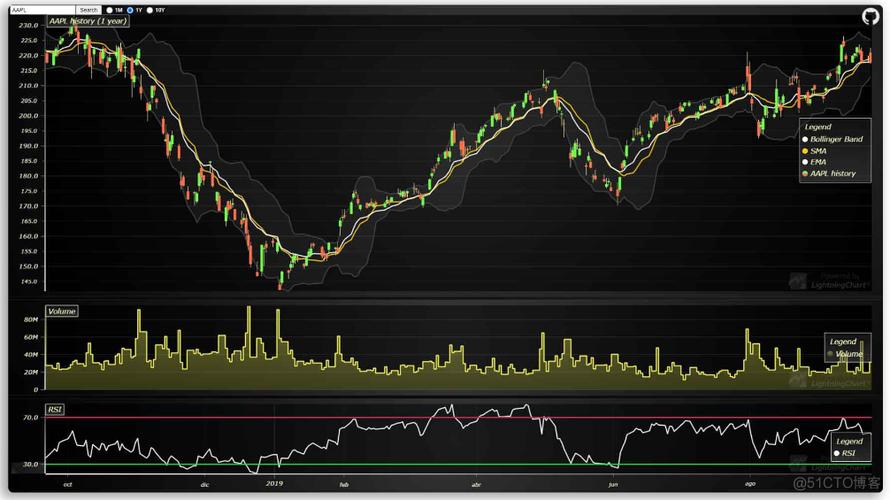This screenshot has width=890, height=500.
Task: Toggle Bollinger Band entry in the legend
Action: click(832, 139)
